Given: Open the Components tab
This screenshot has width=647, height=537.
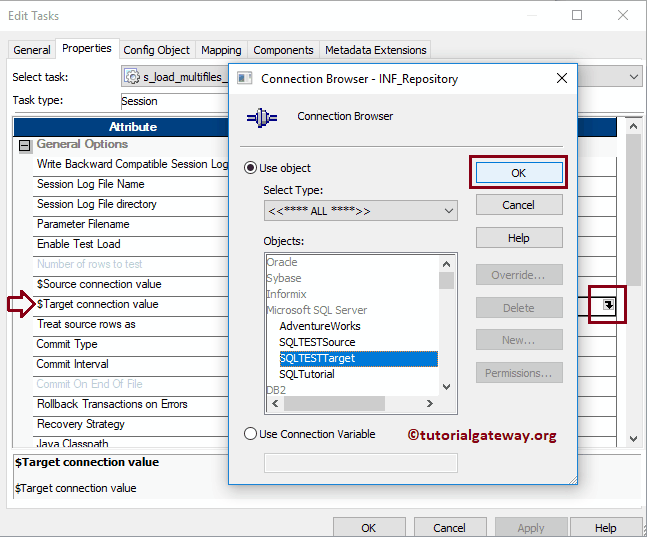Looking at the screenshot, I should click(283, 50).
